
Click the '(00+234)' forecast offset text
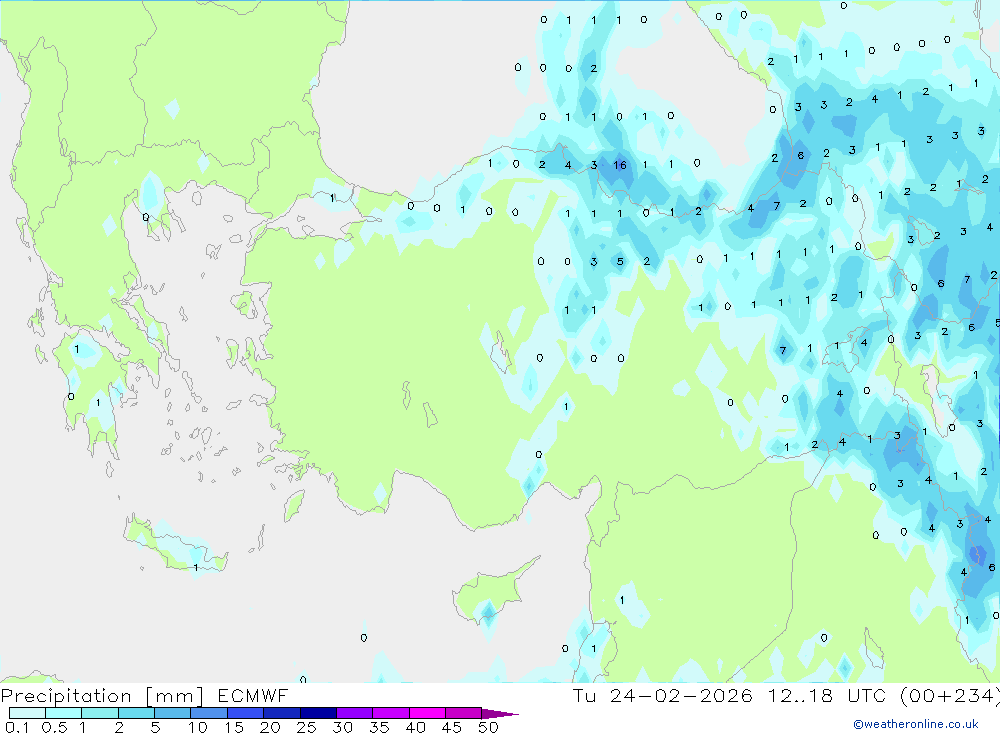click(x=950, y=695)
